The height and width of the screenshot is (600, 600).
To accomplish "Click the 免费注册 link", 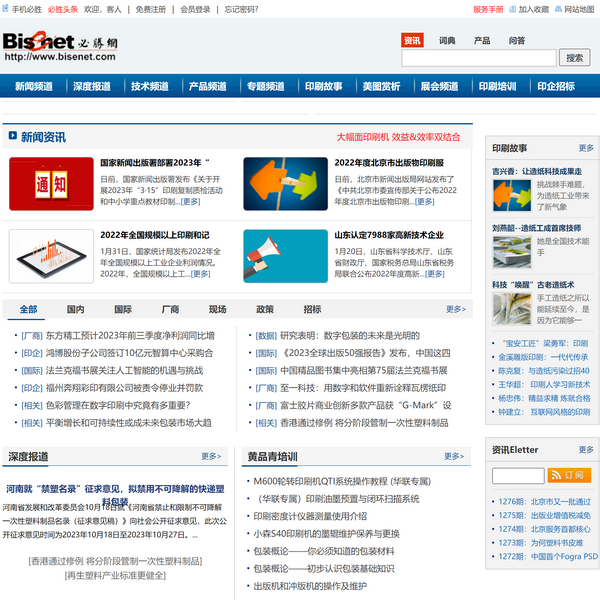I will coord(151,9).
